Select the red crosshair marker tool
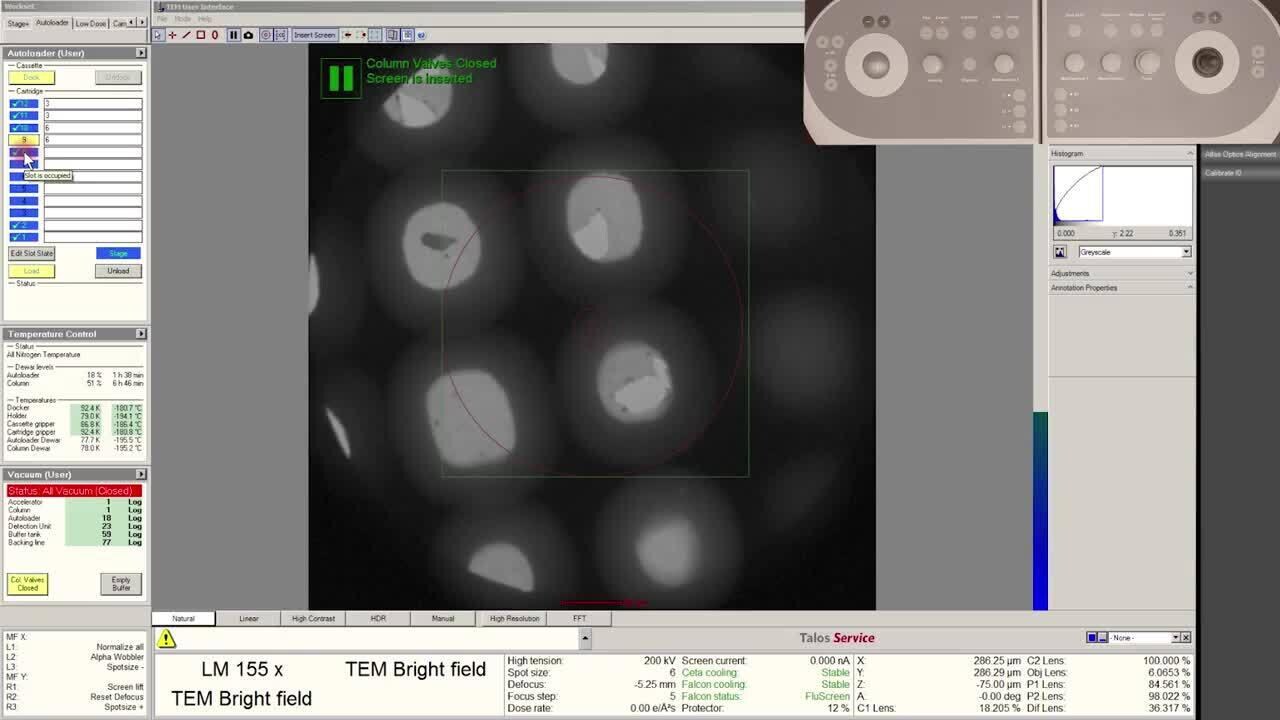 point(172,35)
